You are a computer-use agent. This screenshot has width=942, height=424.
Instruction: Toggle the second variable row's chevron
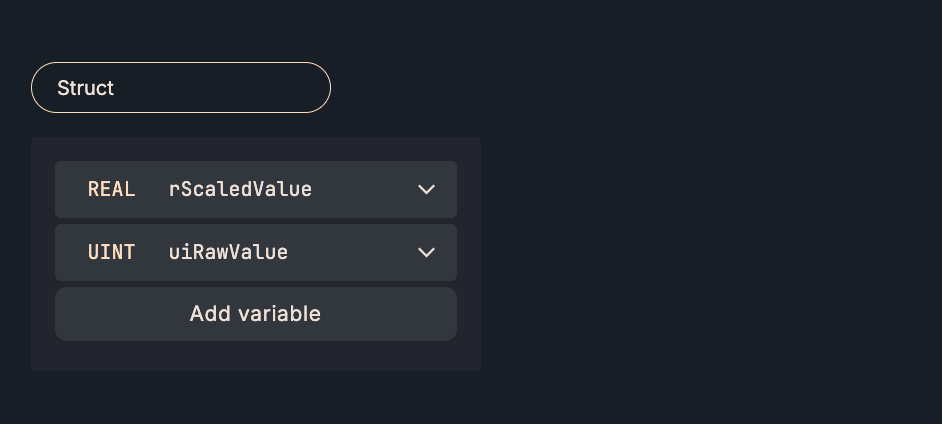[426, 252]
